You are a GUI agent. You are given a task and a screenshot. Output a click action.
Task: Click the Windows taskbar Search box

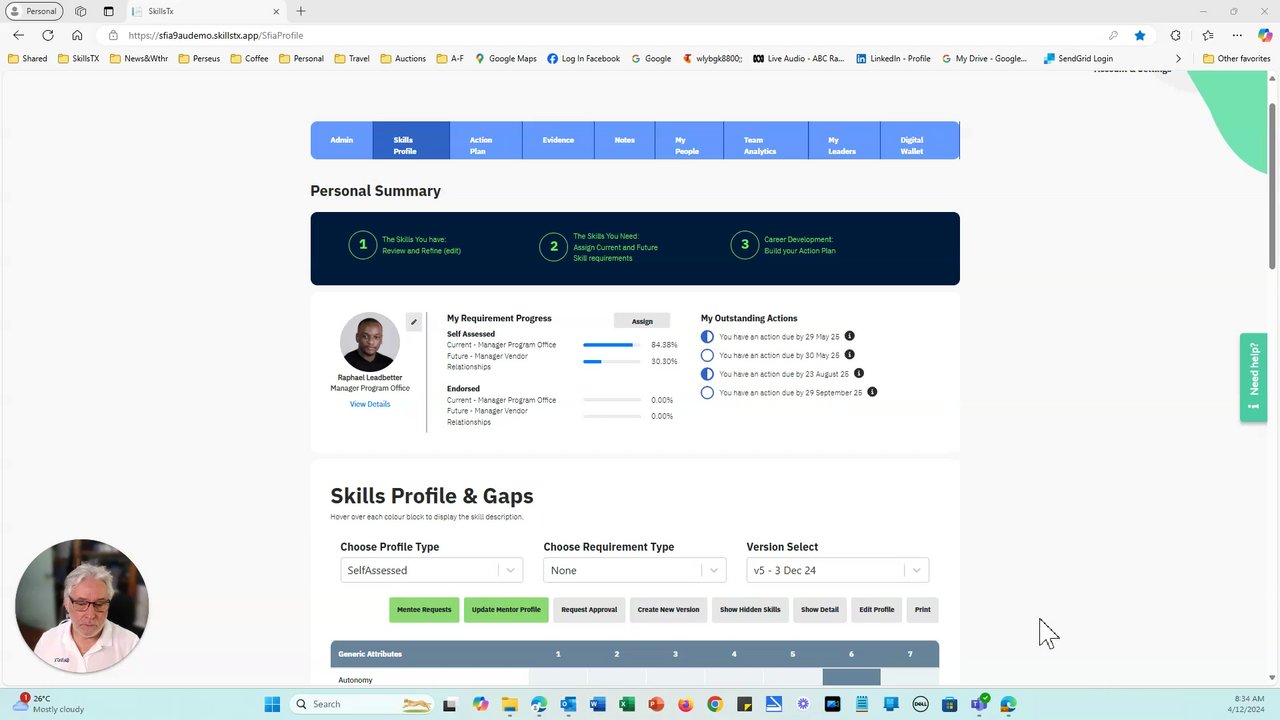364,704
